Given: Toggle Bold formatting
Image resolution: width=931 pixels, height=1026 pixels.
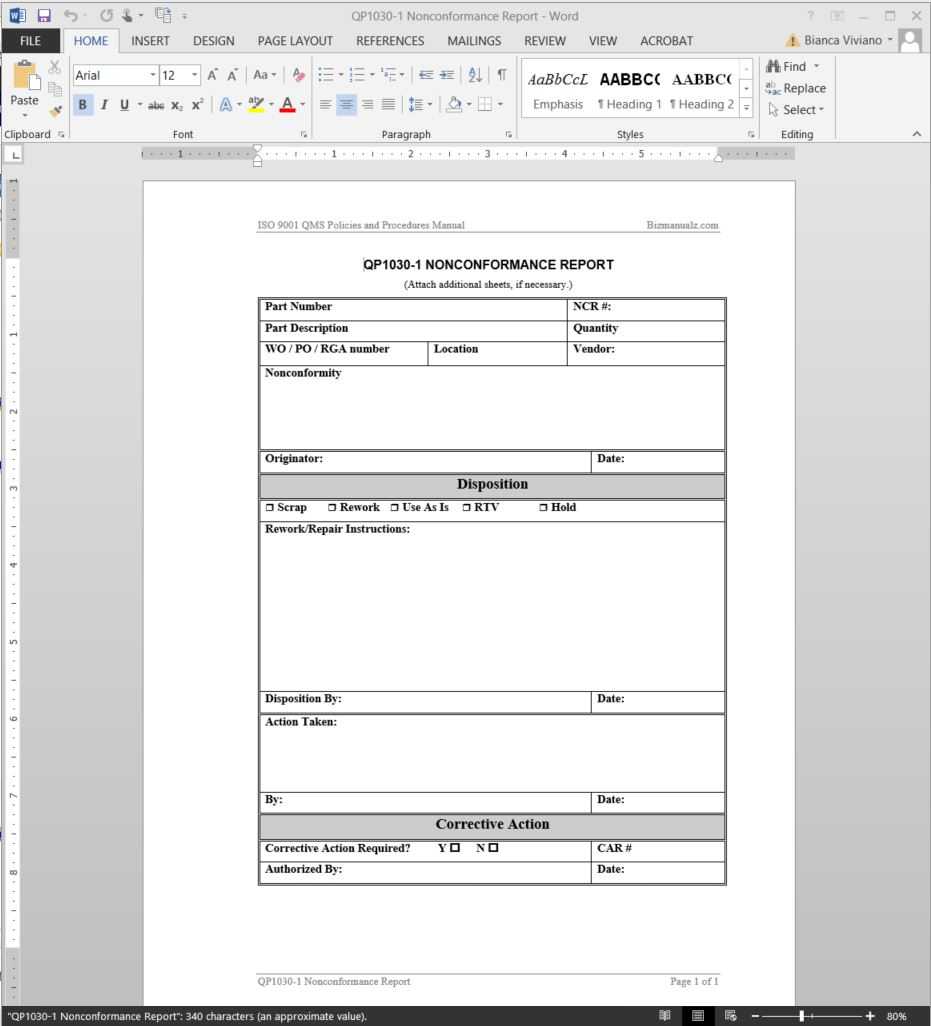Looking at the screenshot, I should [x=82, y=105].
